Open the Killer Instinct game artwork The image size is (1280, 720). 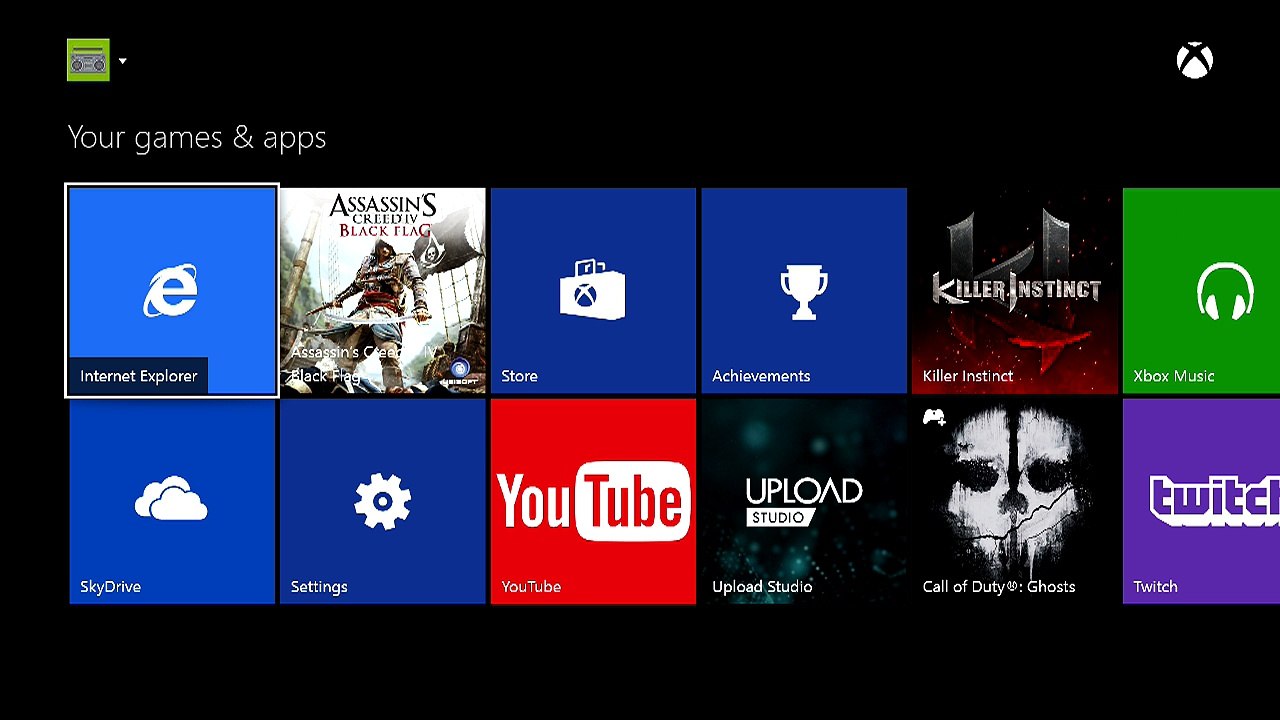[1015, 291]
